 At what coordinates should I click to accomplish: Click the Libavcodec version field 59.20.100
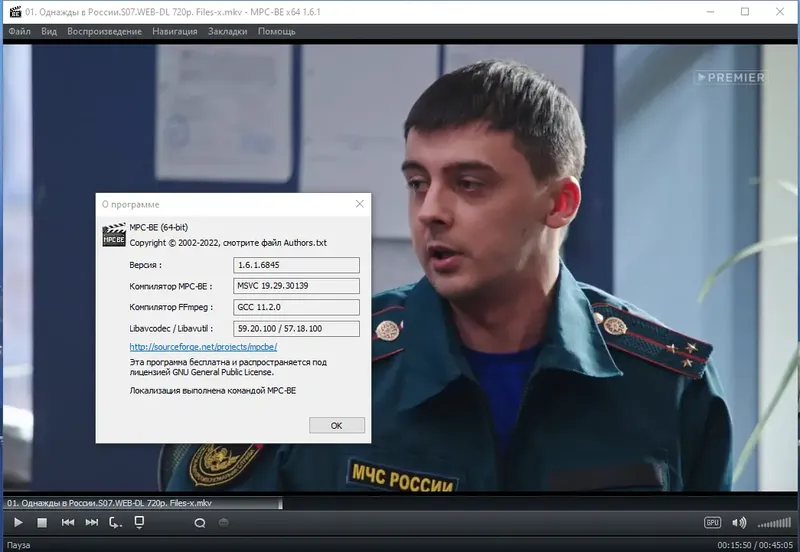pyautogui.click(x=296, y=329)
